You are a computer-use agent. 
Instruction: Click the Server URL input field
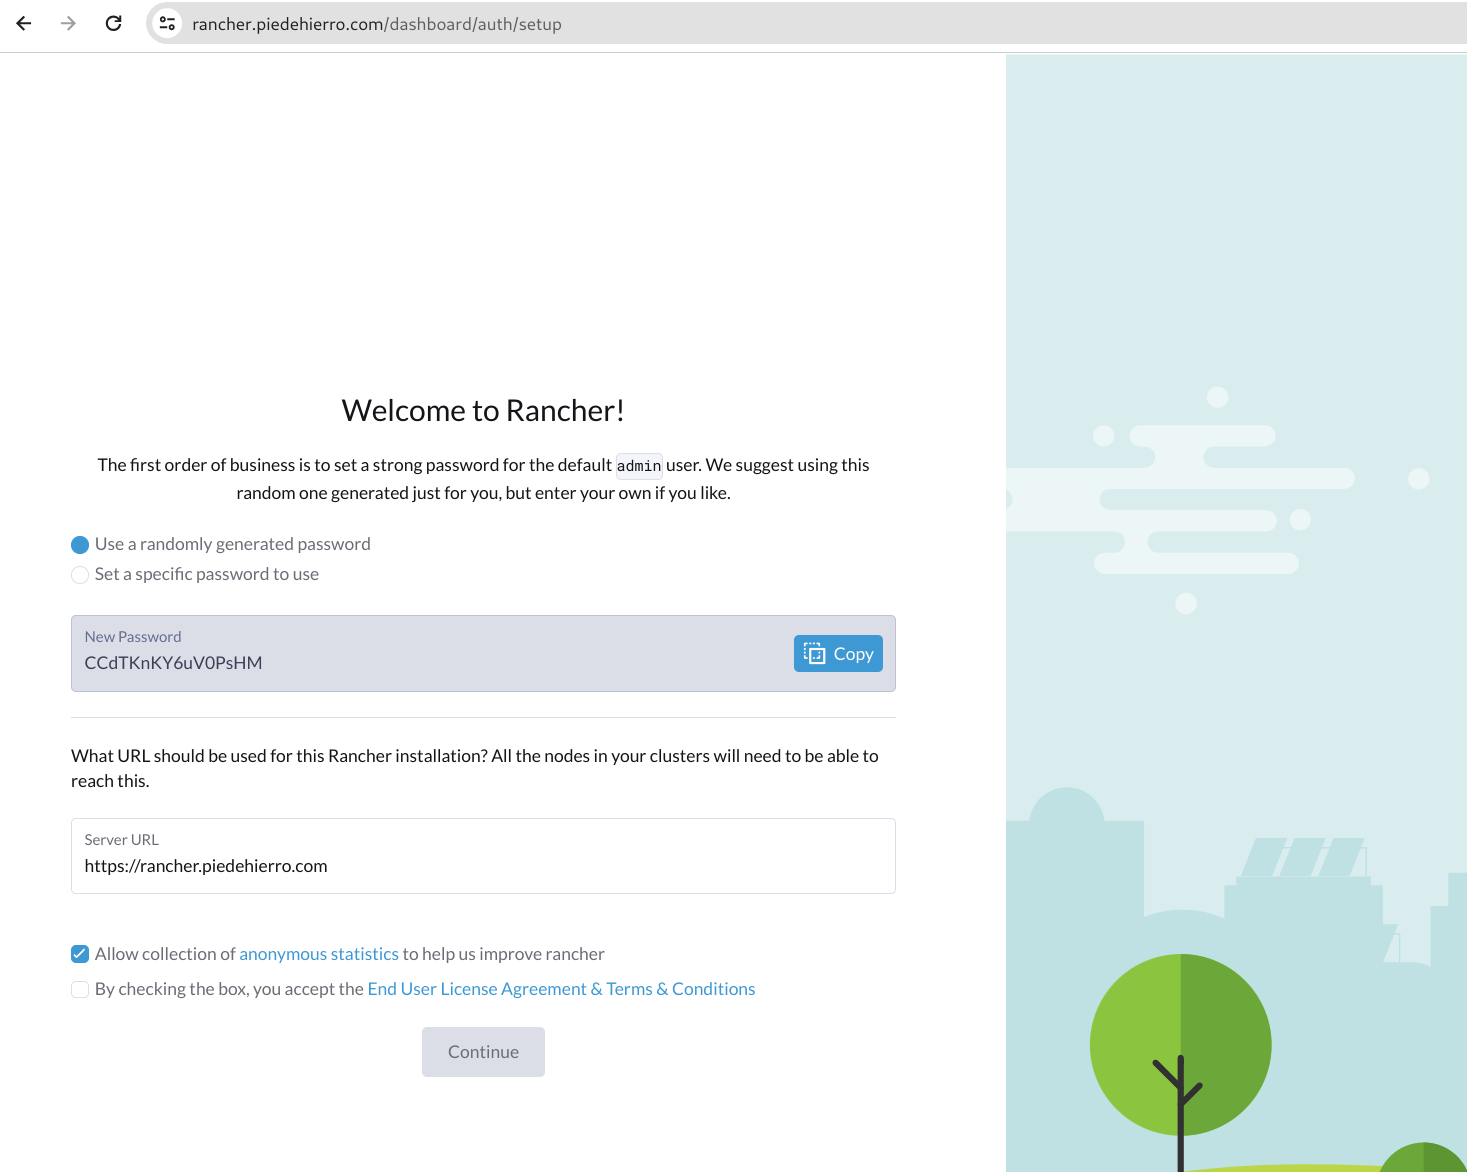(483, 856)
